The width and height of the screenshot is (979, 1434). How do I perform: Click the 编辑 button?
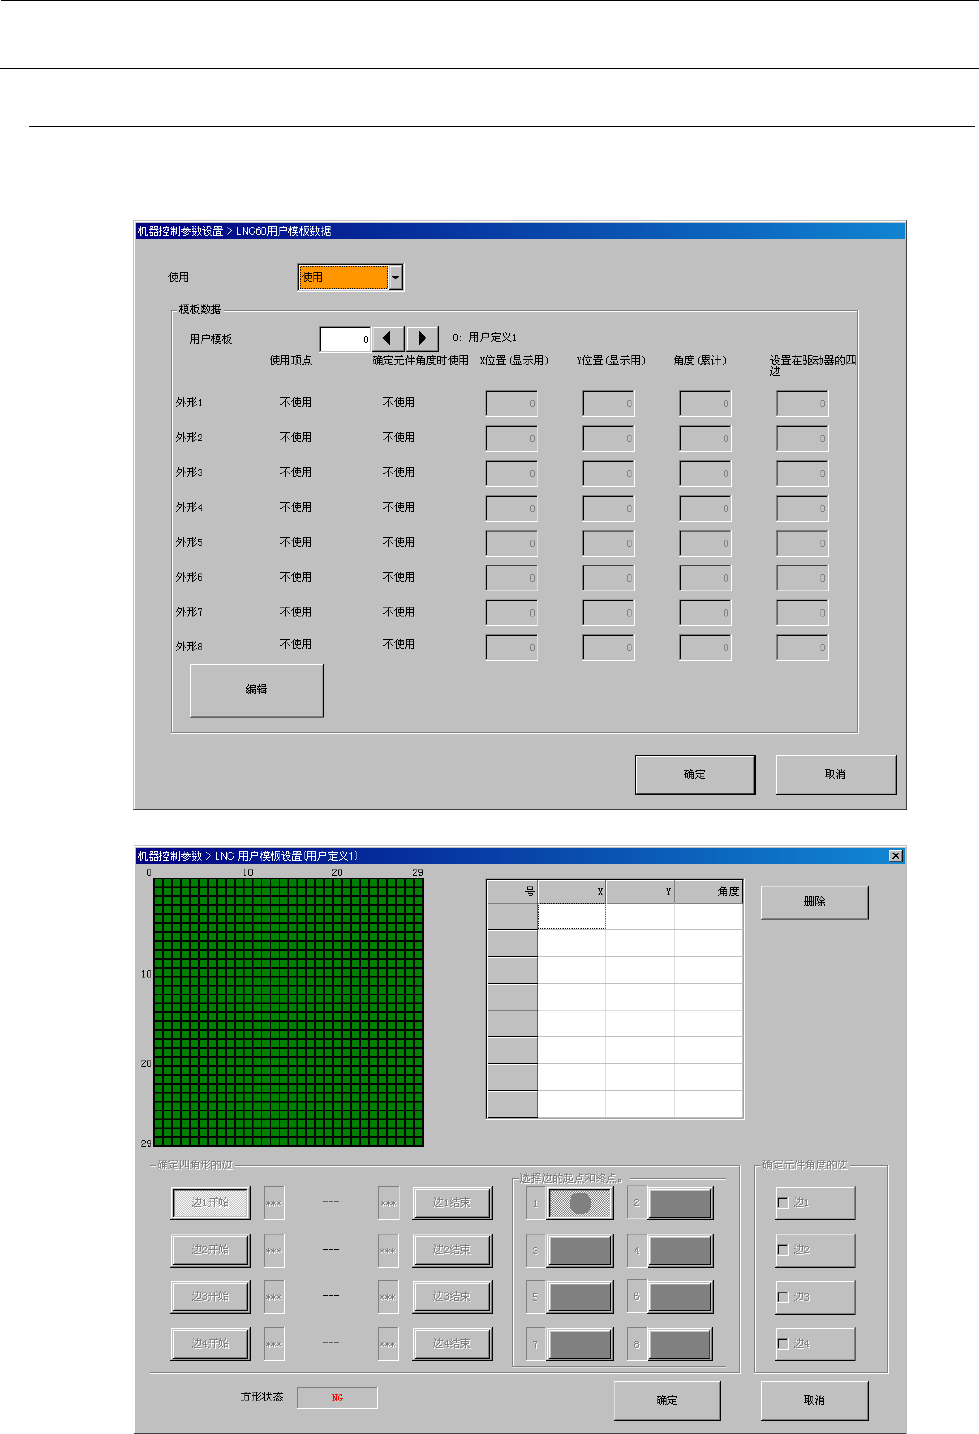tap(257, 690)
